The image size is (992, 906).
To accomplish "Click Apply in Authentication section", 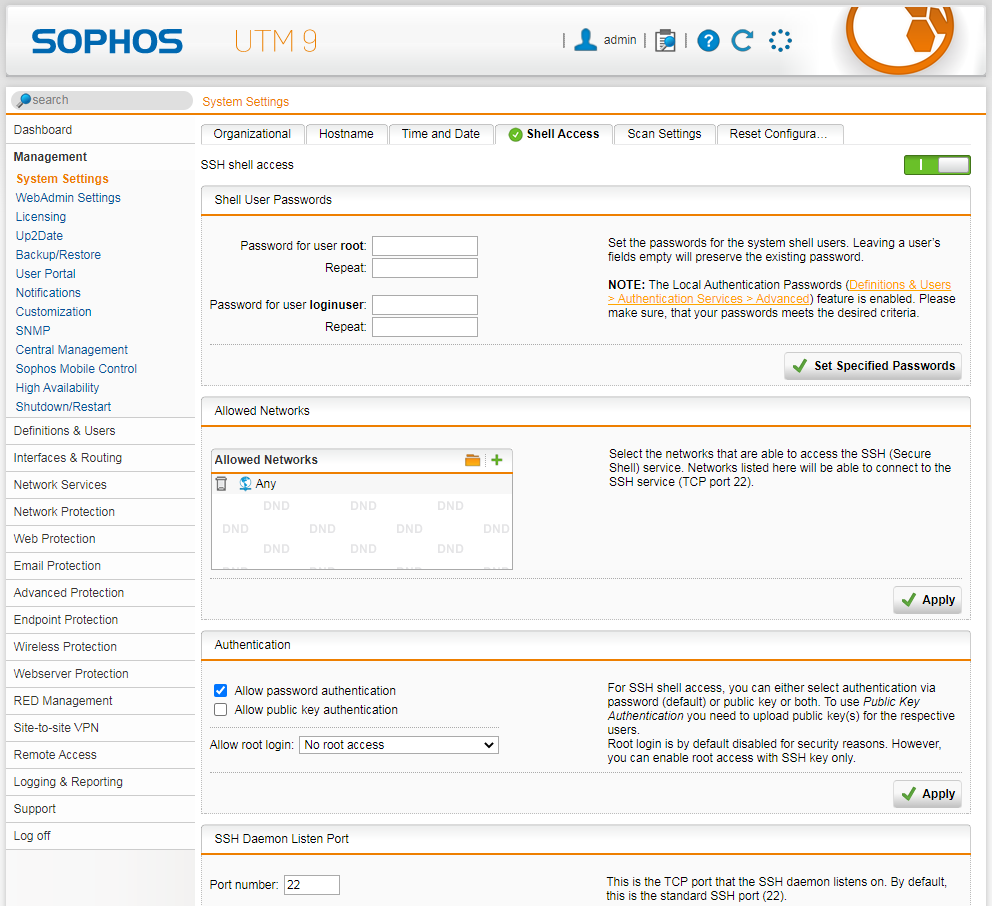I will 927,794.
